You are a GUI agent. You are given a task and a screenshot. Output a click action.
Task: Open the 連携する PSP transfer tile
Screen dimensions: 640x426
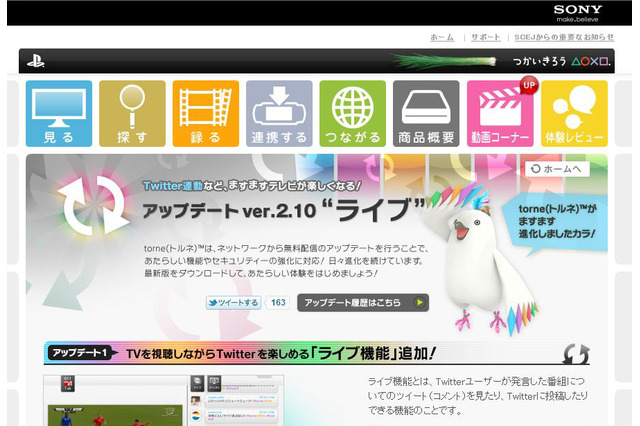point(279,113)
